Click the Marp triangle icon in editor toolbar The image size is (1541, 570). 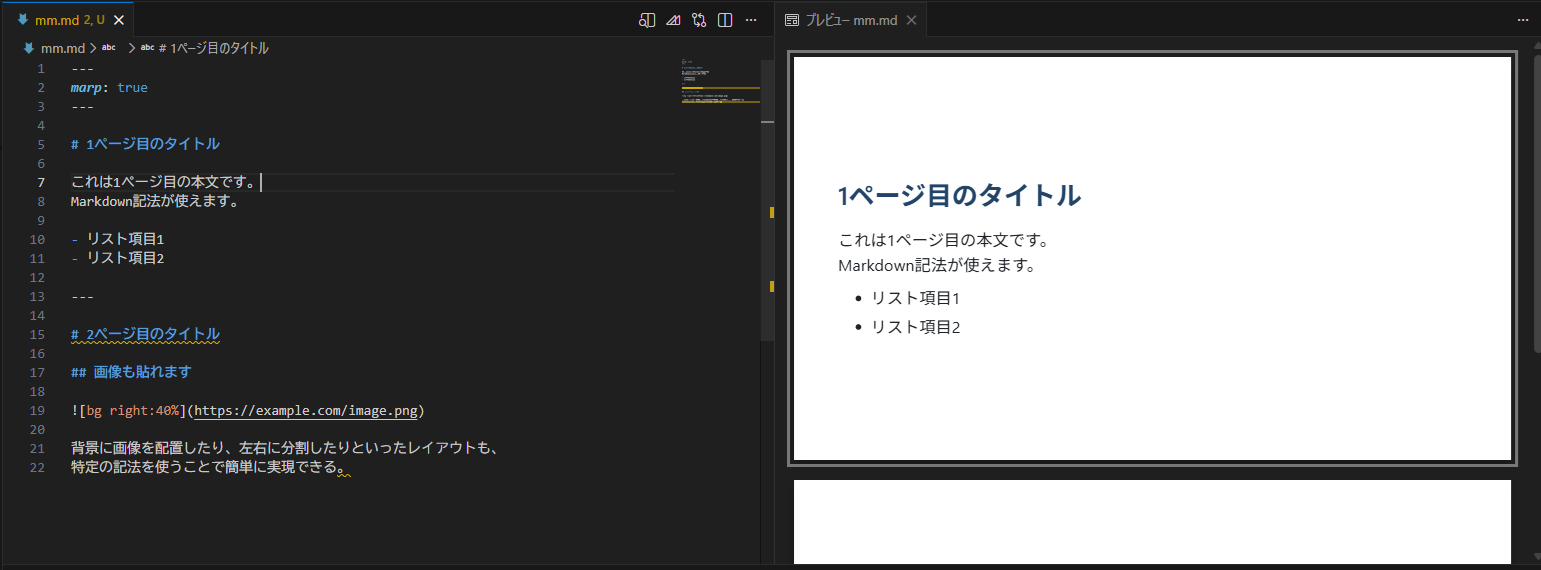pos(673,20)
